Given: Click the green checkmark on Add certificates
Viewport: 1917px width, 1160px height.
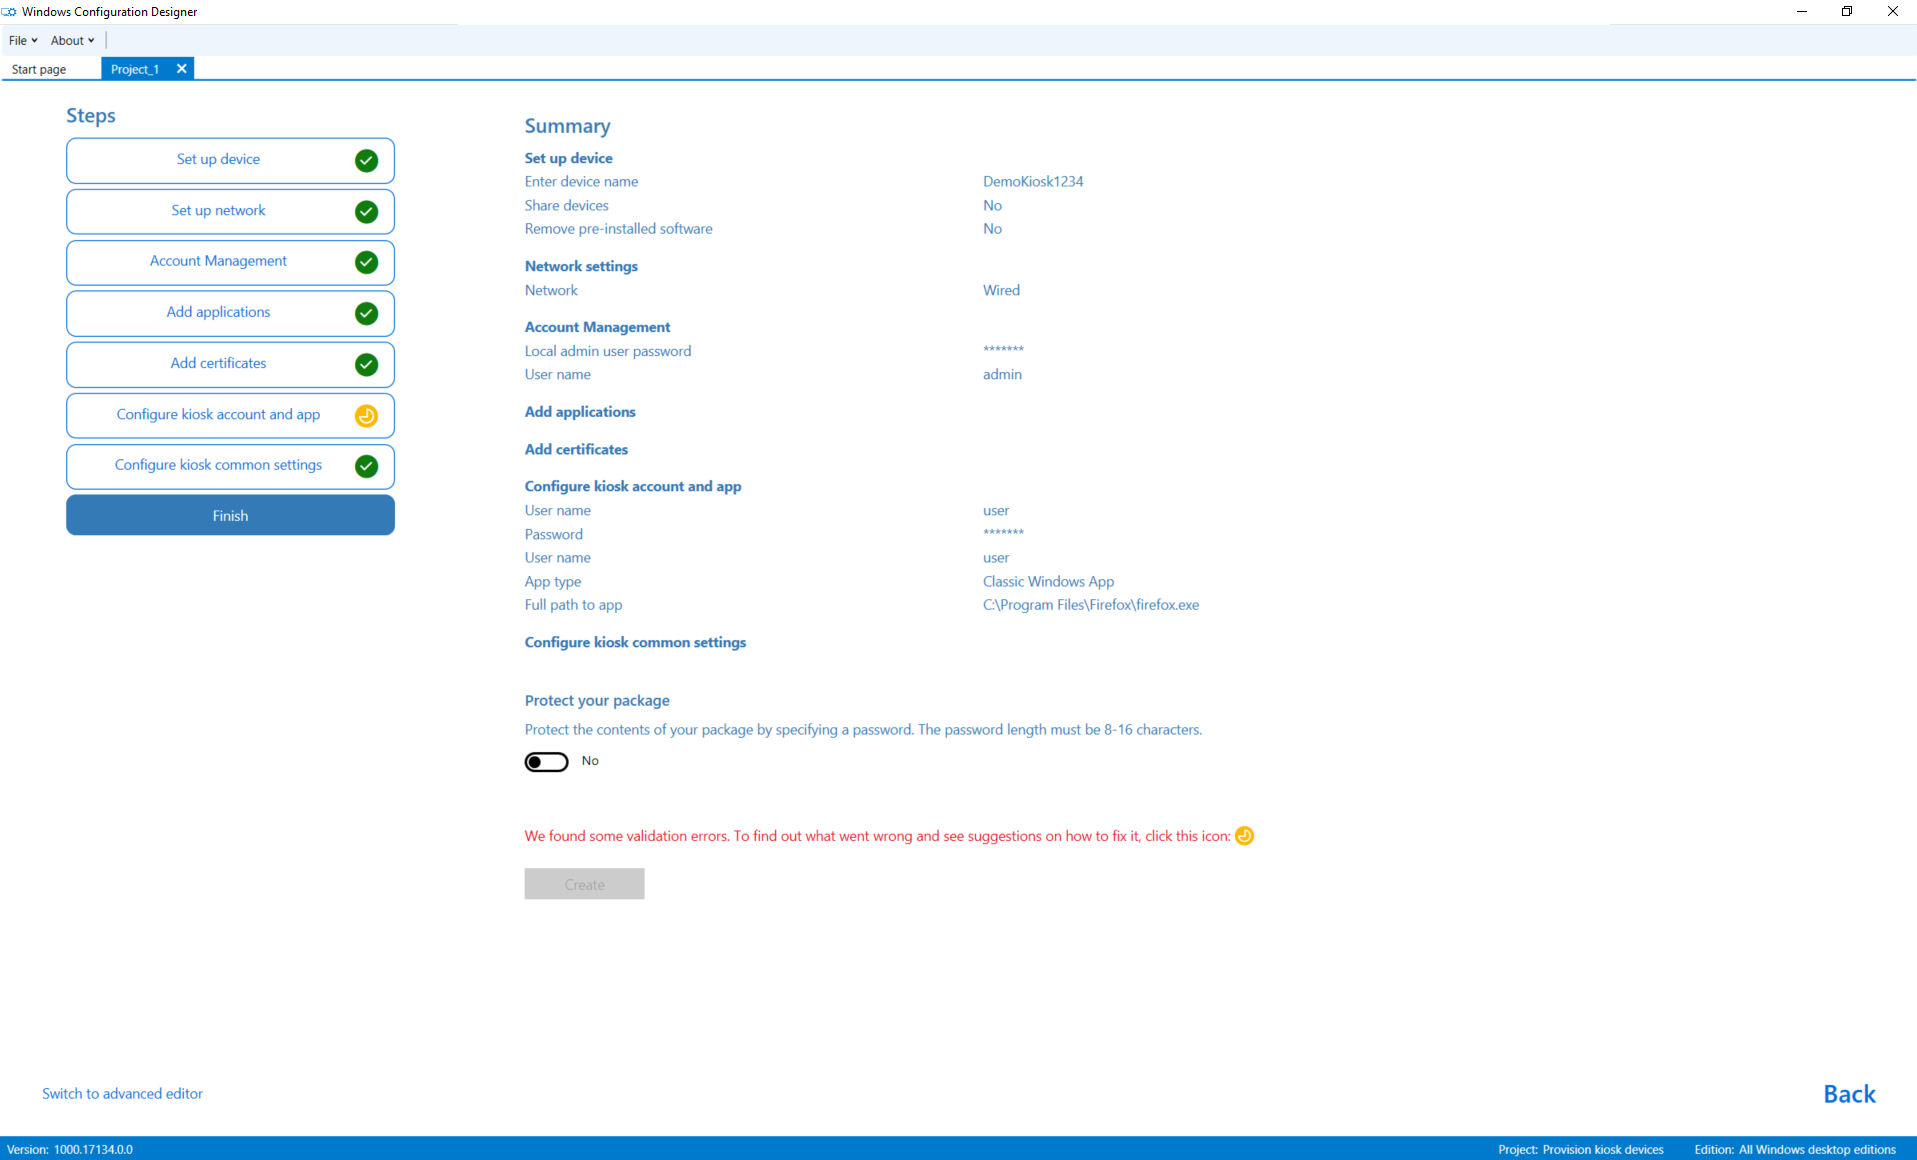Looking at the screenshot, I should click(x=367, y=364).
